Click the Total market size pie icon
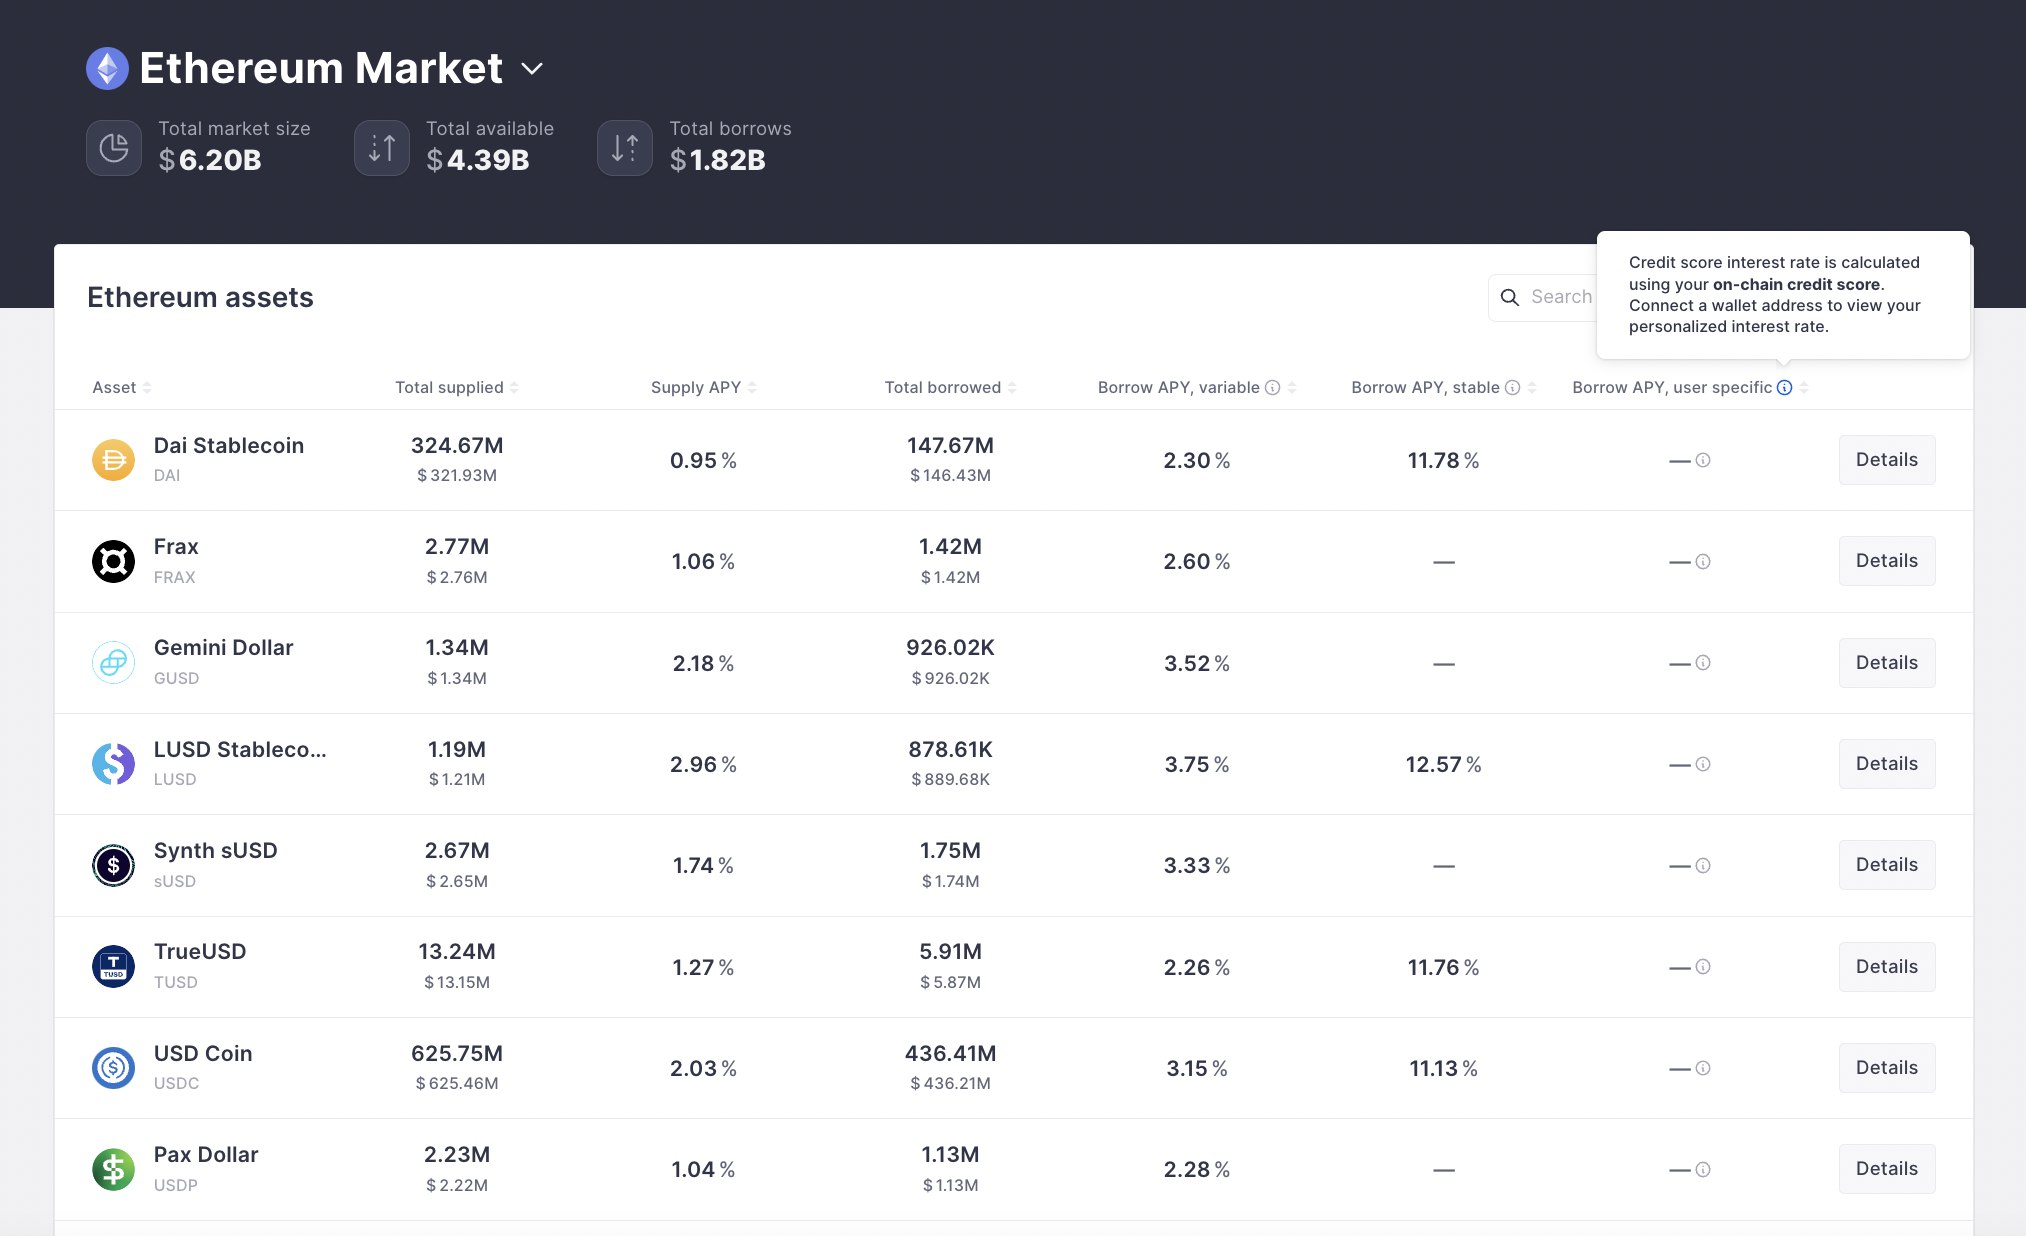Viewport: 2026px width, 1236px height. (x=114, y=148)
